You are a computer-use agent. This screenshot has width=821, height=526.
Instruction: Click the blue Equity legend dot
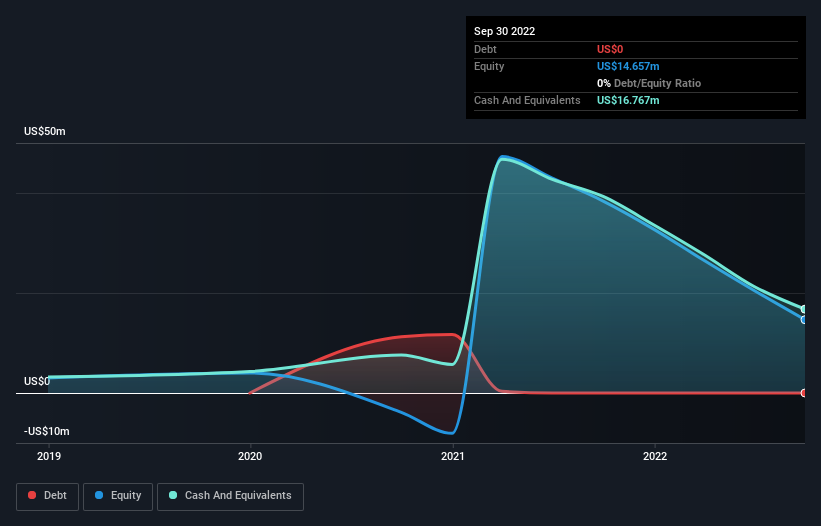point(99,495)
